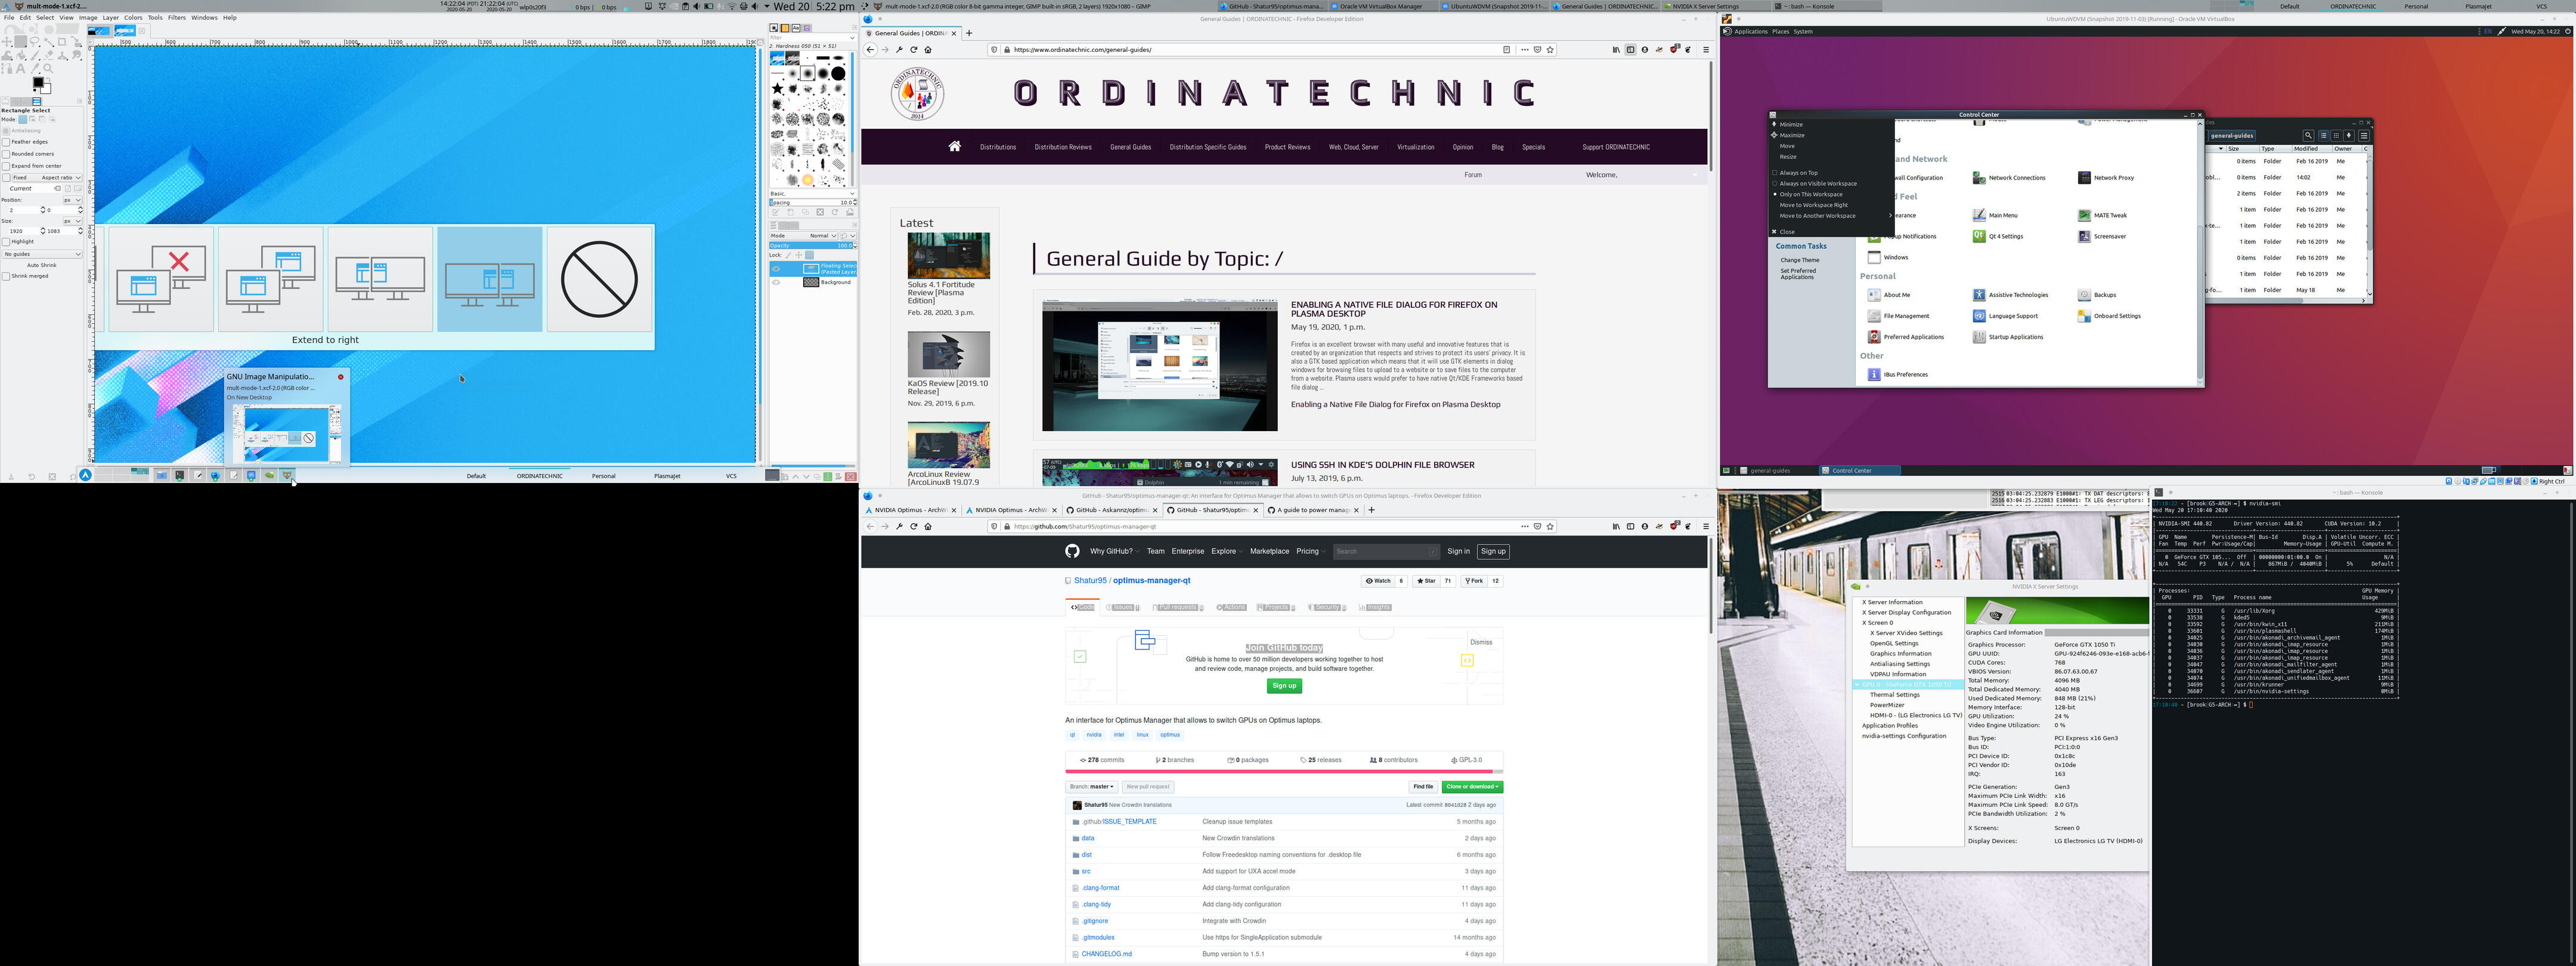This screenshot has width=2576, height=966.
Task: Select the Crop tool in GIMP toolbox
Action: tap(62, 42)
